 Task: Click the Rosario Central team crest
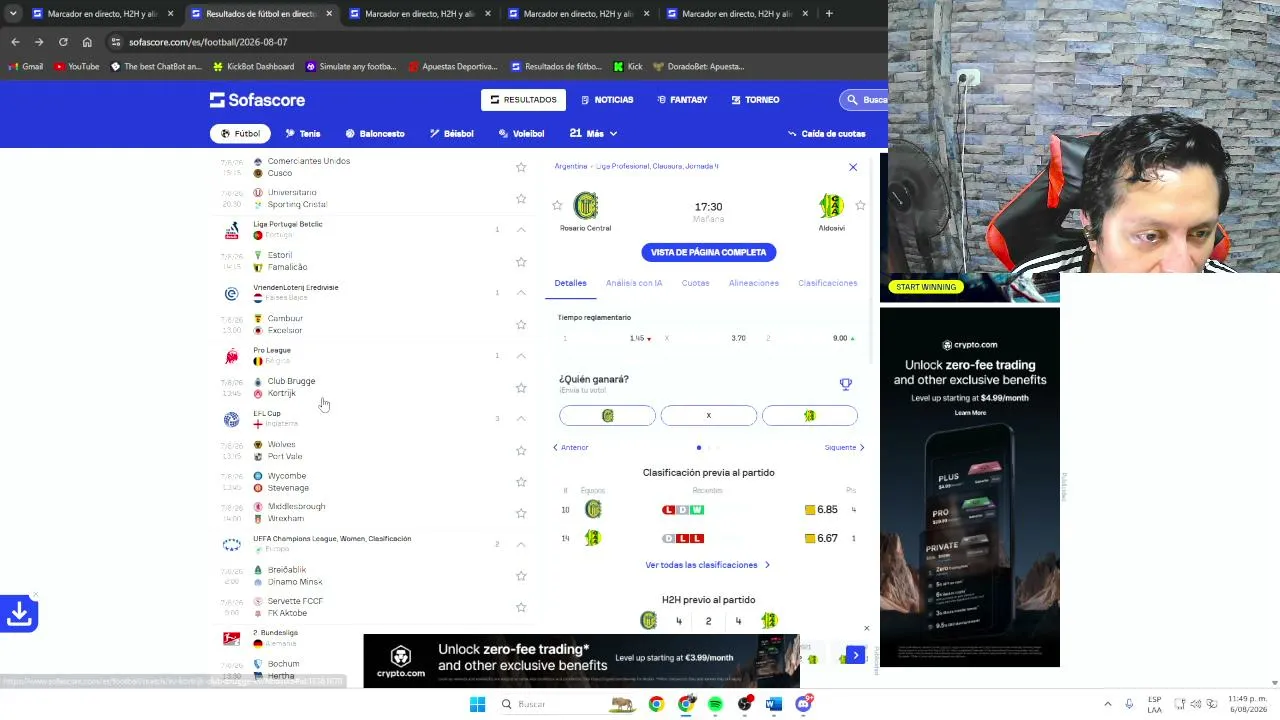[586, 206]
